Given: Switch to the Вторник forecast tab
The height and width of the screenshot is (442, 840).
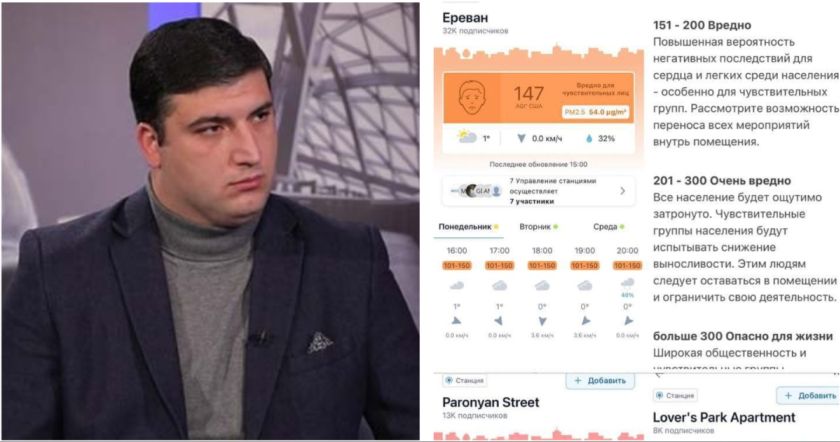Looking at the screenshot, I should click(538, 227).
